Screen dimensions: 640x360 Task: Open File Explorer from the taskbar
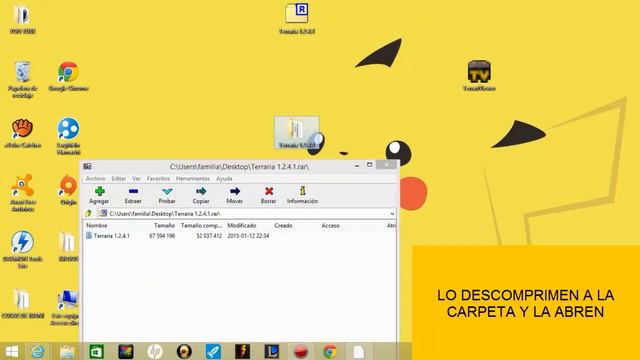(67, 351)
